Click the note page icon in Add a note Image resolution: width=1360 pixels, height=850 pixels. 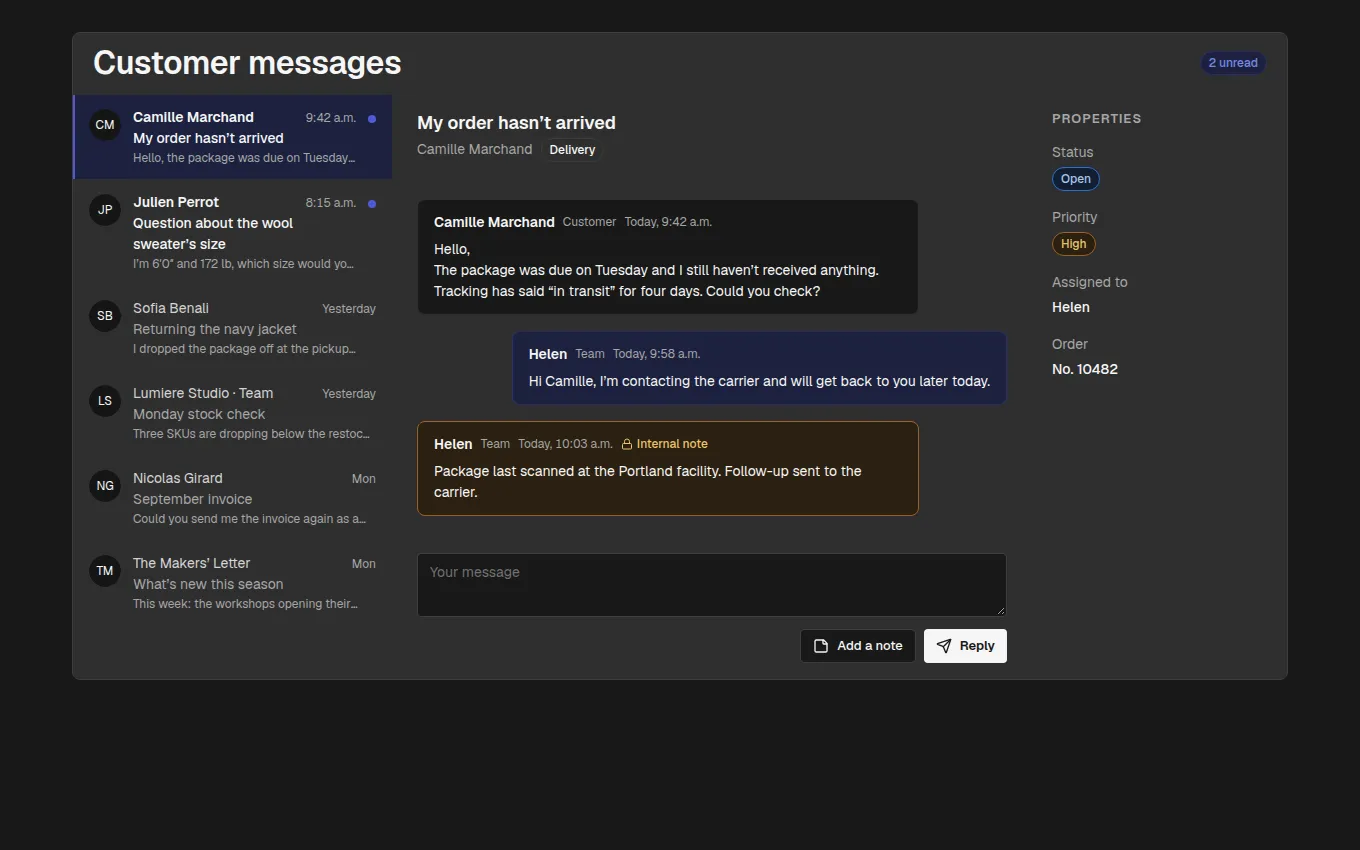[x=821, y=646]
